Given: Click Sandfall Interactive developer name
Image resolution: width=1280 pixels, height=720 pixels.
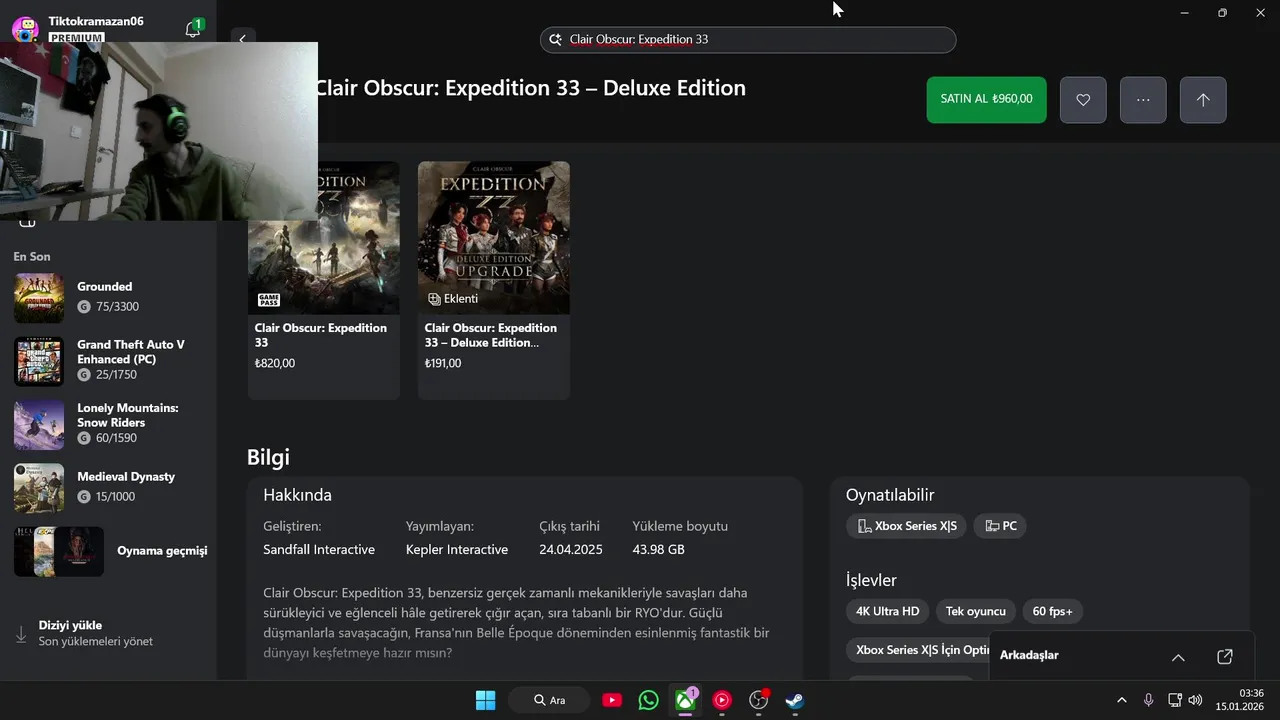Looking at the screenshot, I should 319,549.
